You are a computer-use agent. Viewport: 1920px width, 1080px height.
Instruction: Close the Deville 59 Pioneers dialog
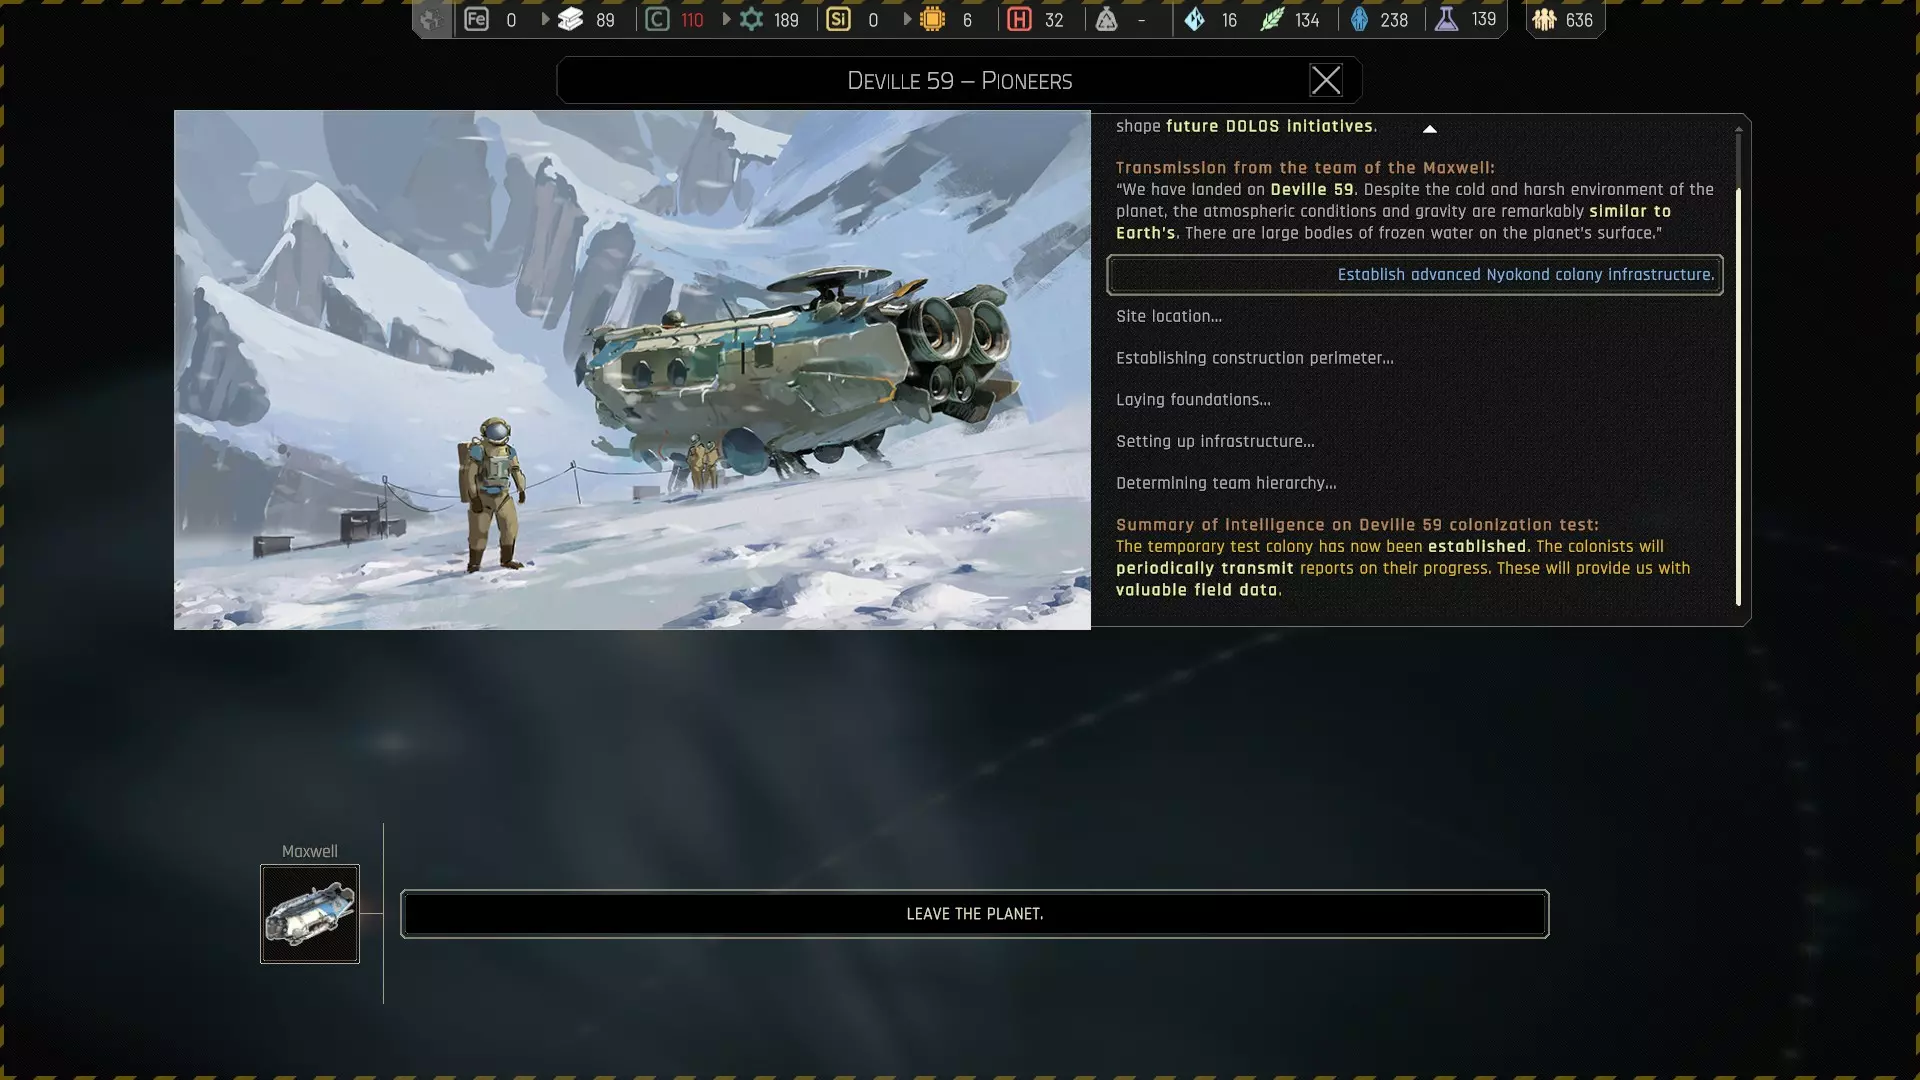(x=1326, y=80)
